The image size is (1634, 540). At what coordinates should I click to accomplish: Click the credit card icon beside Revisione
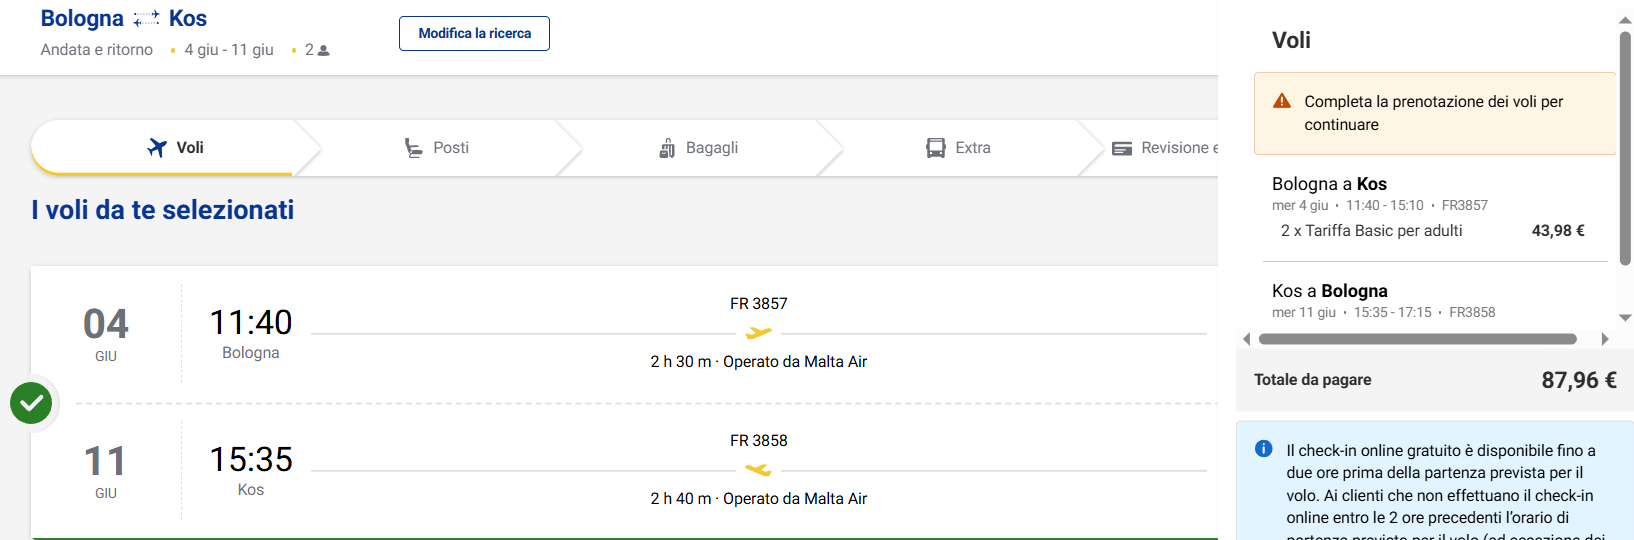point(1122,148)
